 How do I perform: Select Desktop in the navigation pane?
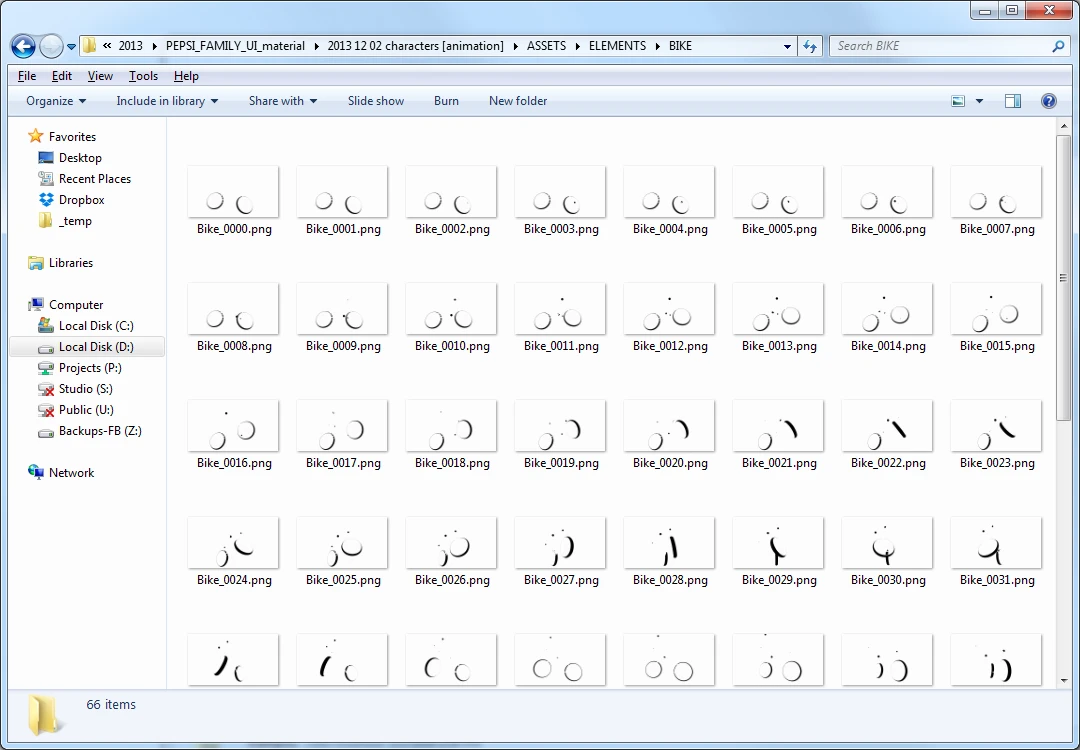point(70,158)
